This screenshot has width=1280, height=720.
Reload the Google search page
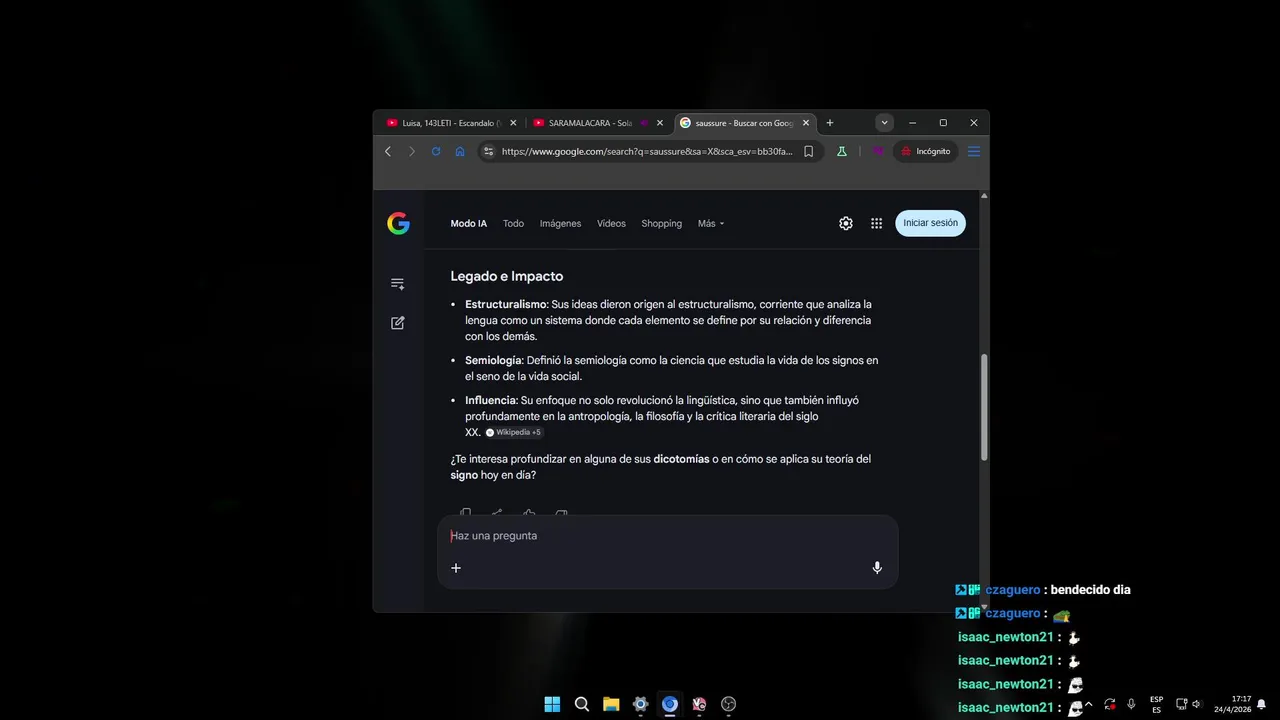tap(436, 151)
